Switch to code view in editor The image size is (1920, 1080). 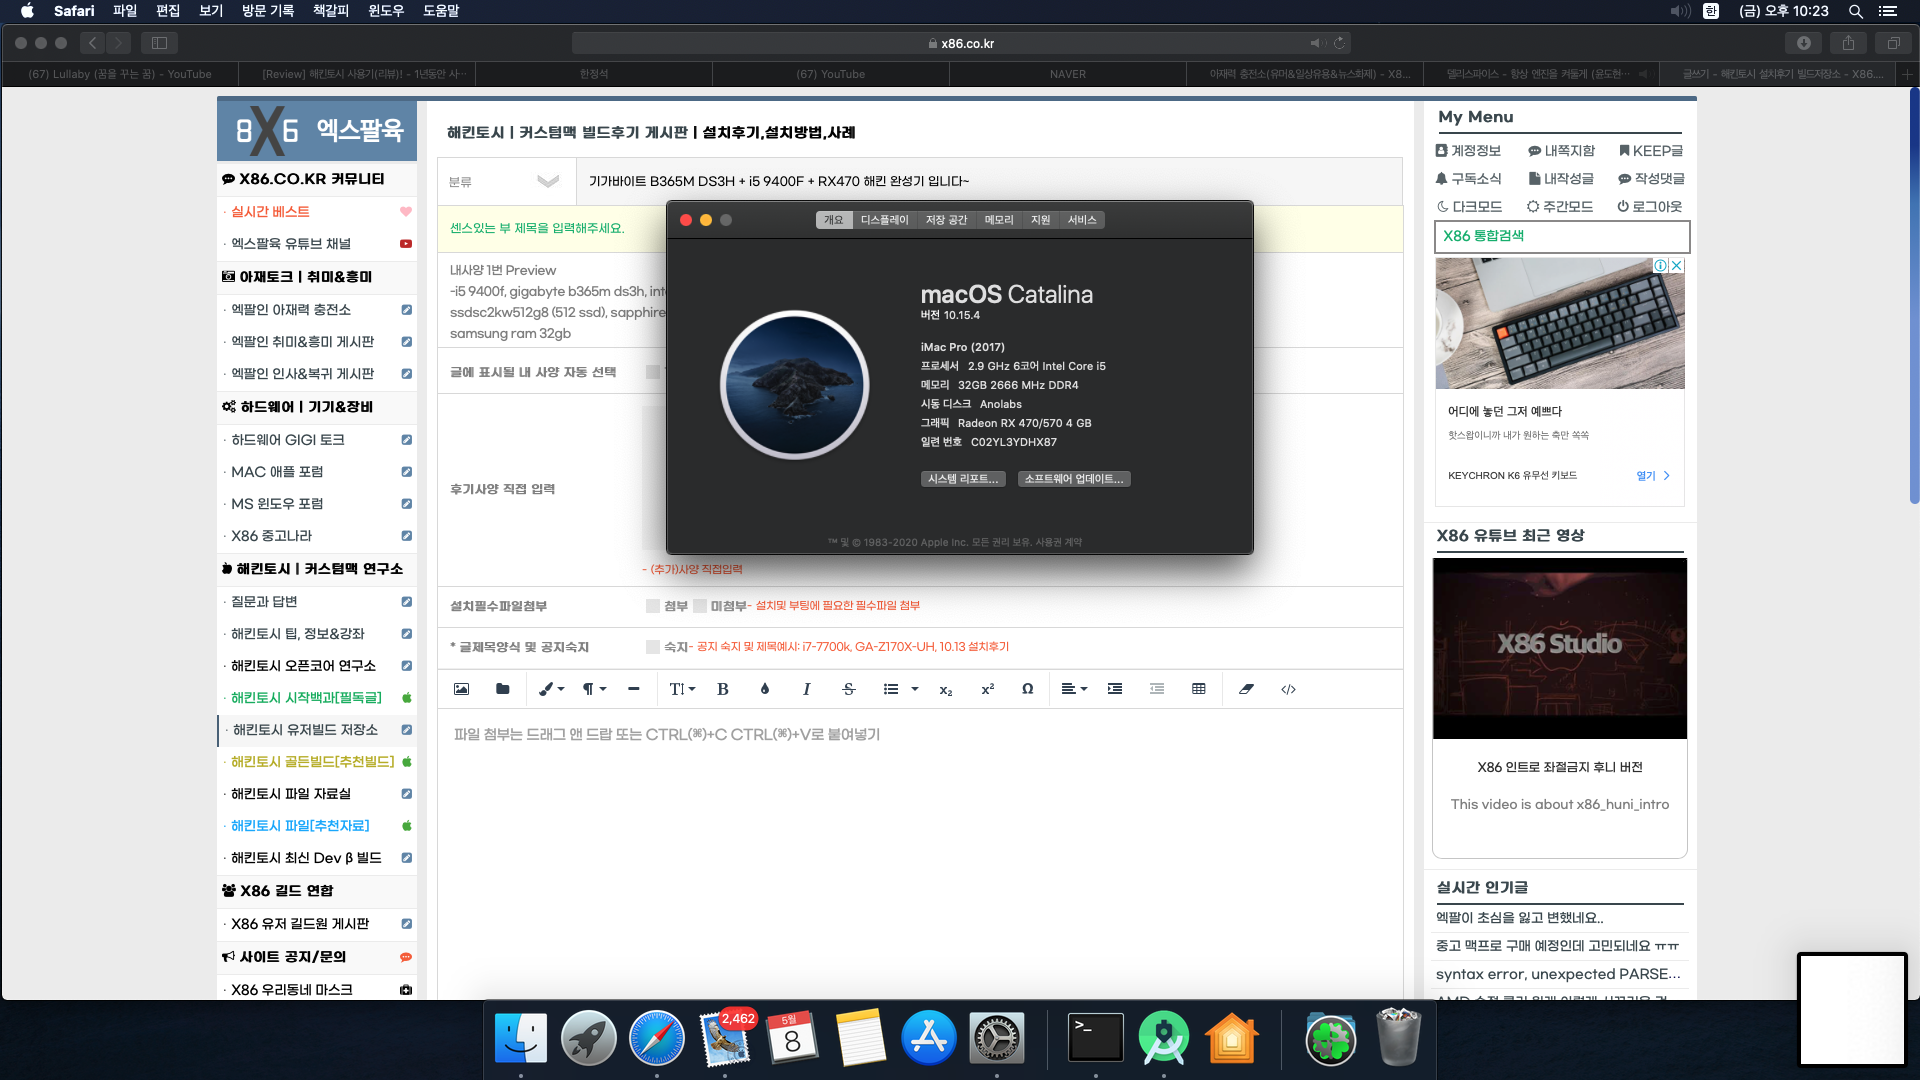[x=1289, y=689]
